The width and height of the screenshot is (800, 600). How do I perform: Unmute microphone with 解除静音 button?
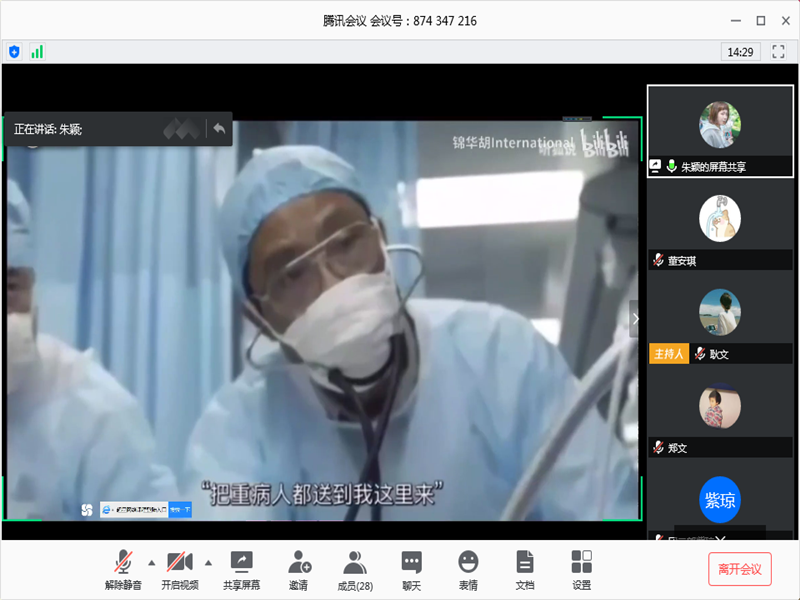point(123,570)
